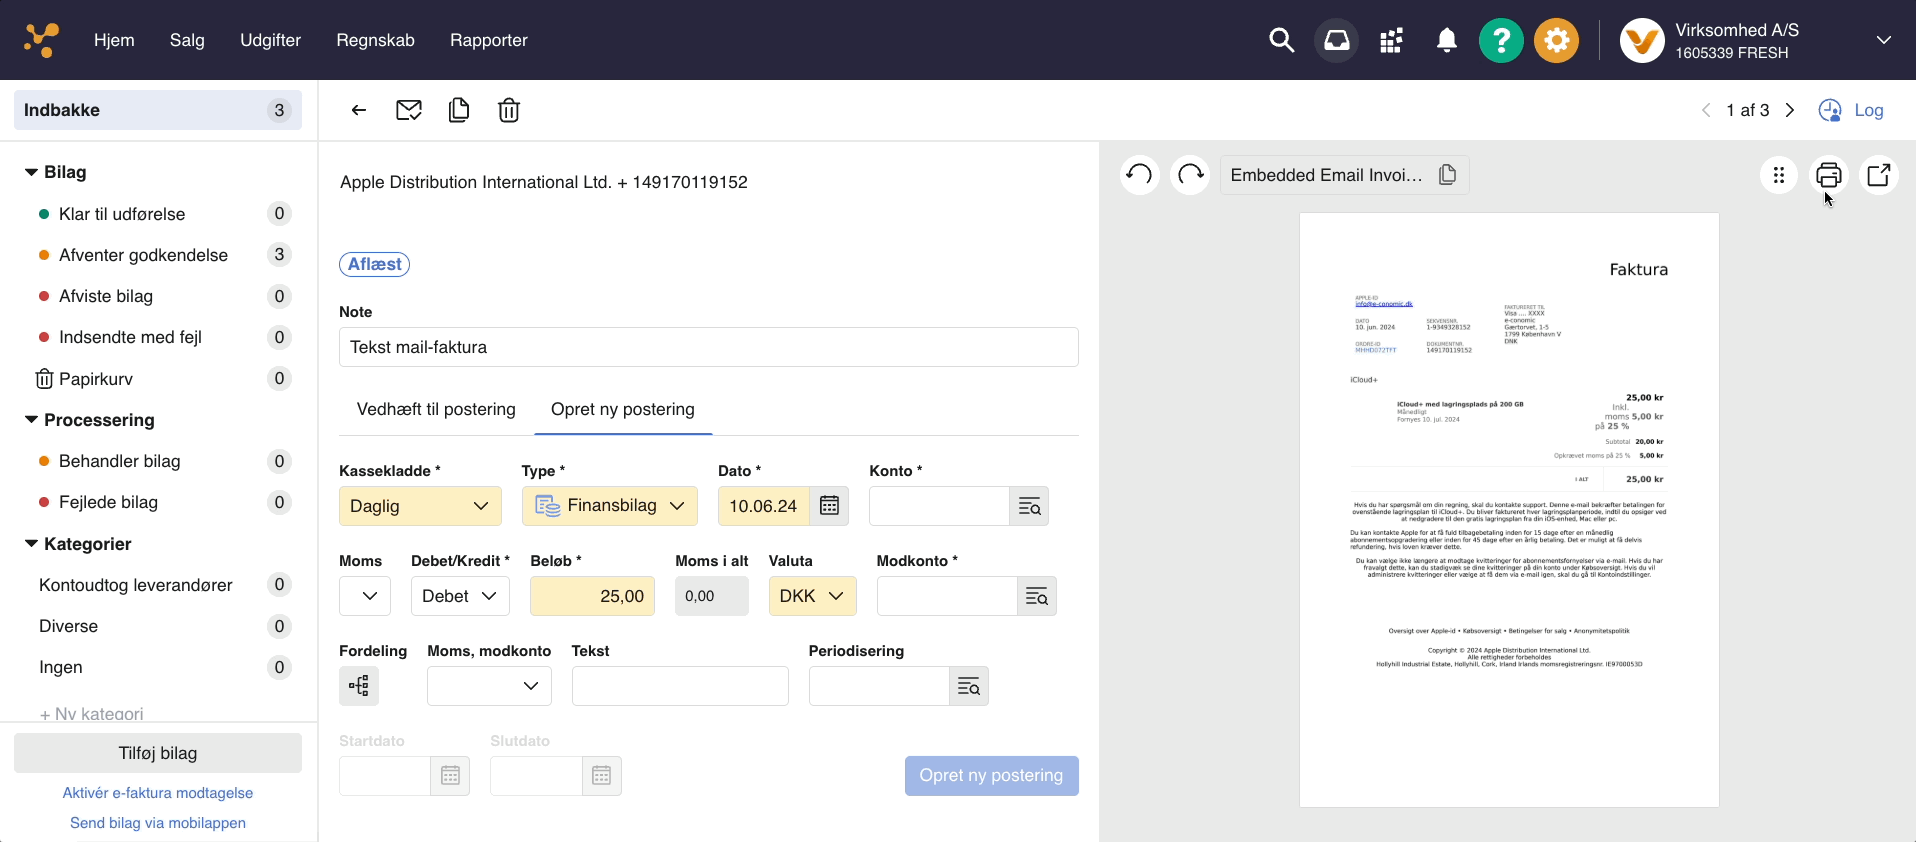This screenshot has height=842, width=1916.
Task: Open the Valuta dropdown showing DKK
Action: (812, 596)
